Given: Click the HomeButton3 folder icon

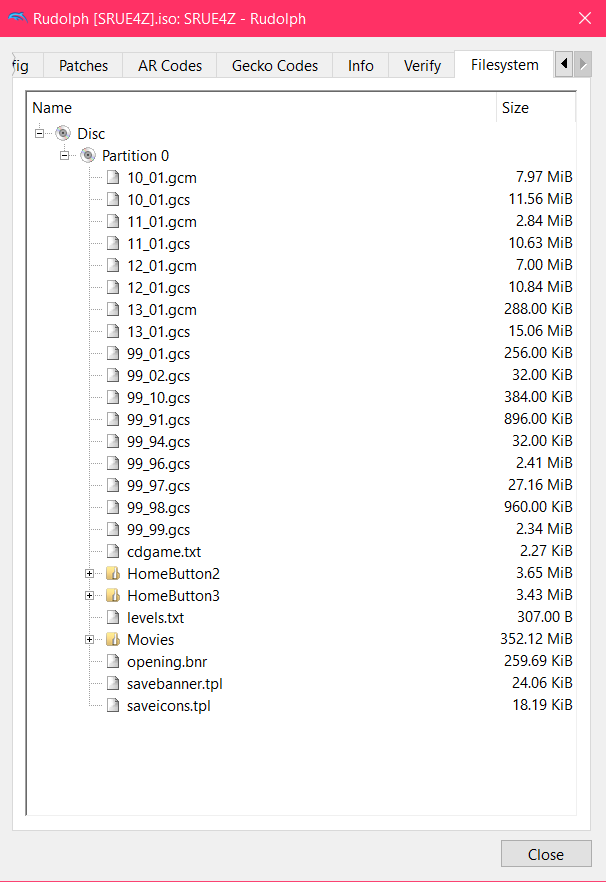Looking at the screenshot, I should (113, 596).
